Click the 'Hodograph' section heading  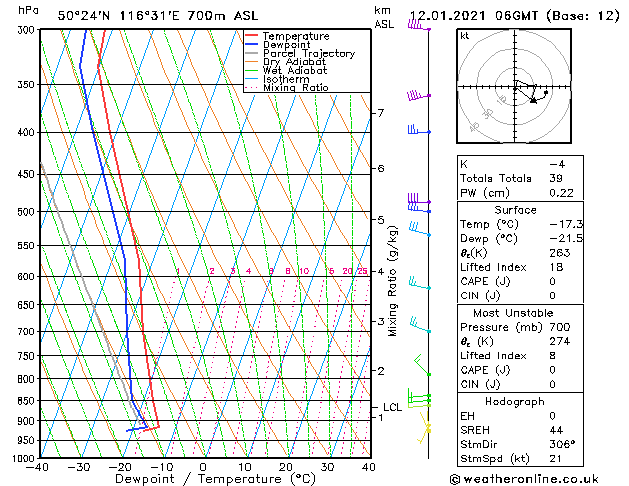515,401
